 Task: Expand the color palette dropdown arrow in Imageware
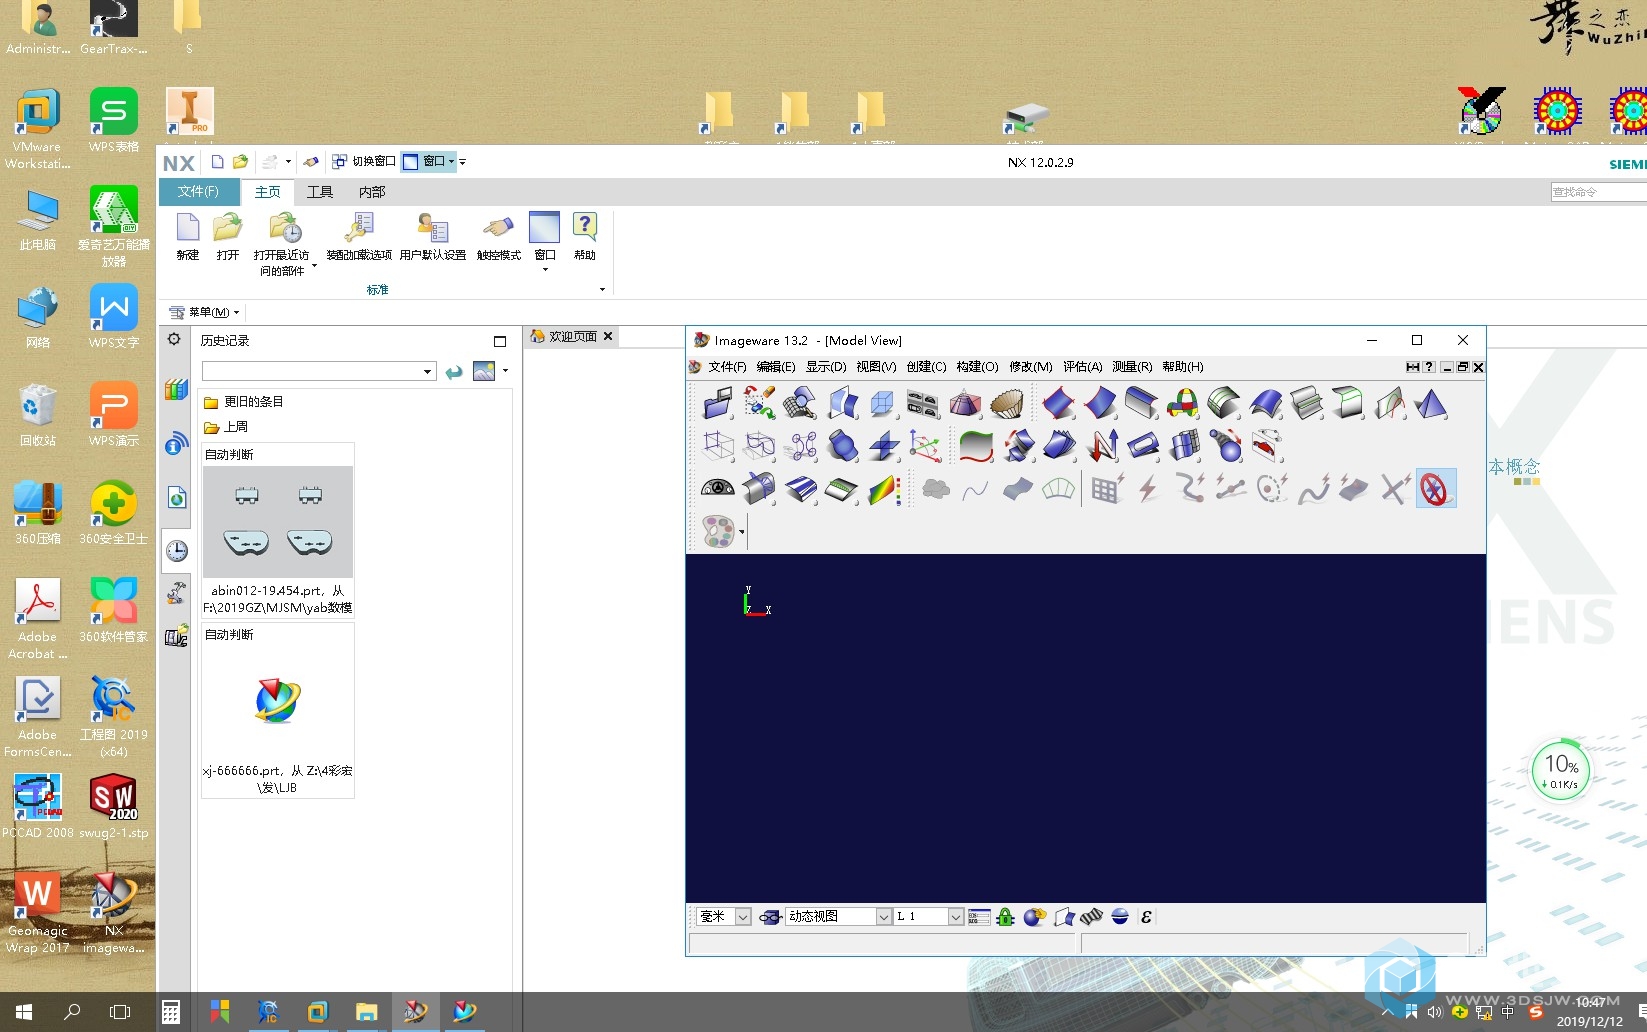pos(741,532)
